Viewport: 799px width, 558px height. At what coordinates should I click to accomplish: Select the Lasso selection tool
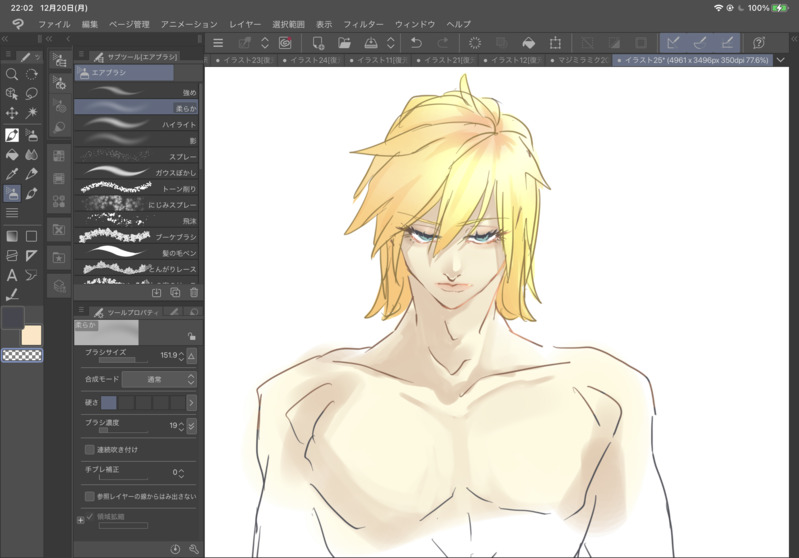[x=32, y=94]
